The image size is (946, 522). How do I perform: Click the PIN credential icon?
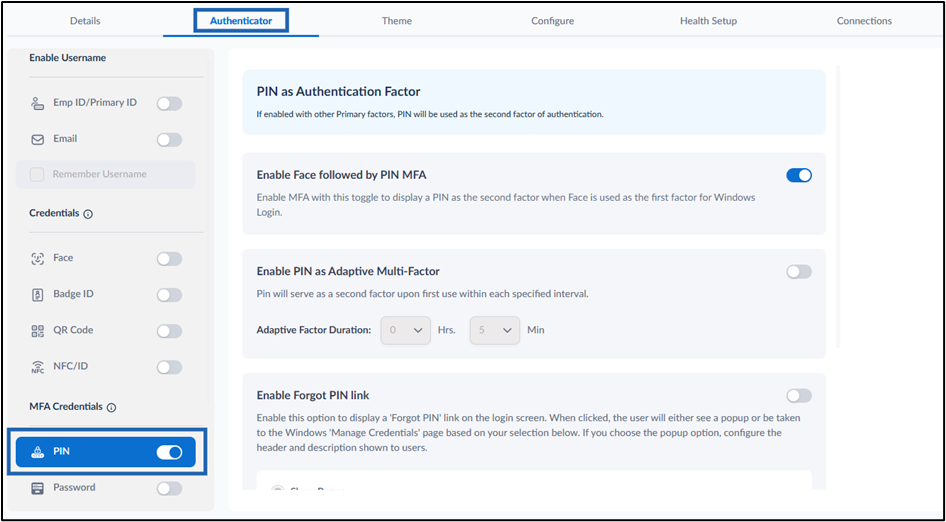(37, 453)
